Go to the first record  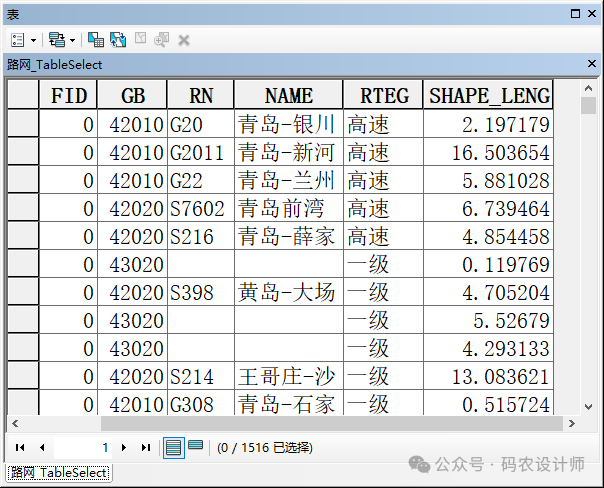point(20,447)
